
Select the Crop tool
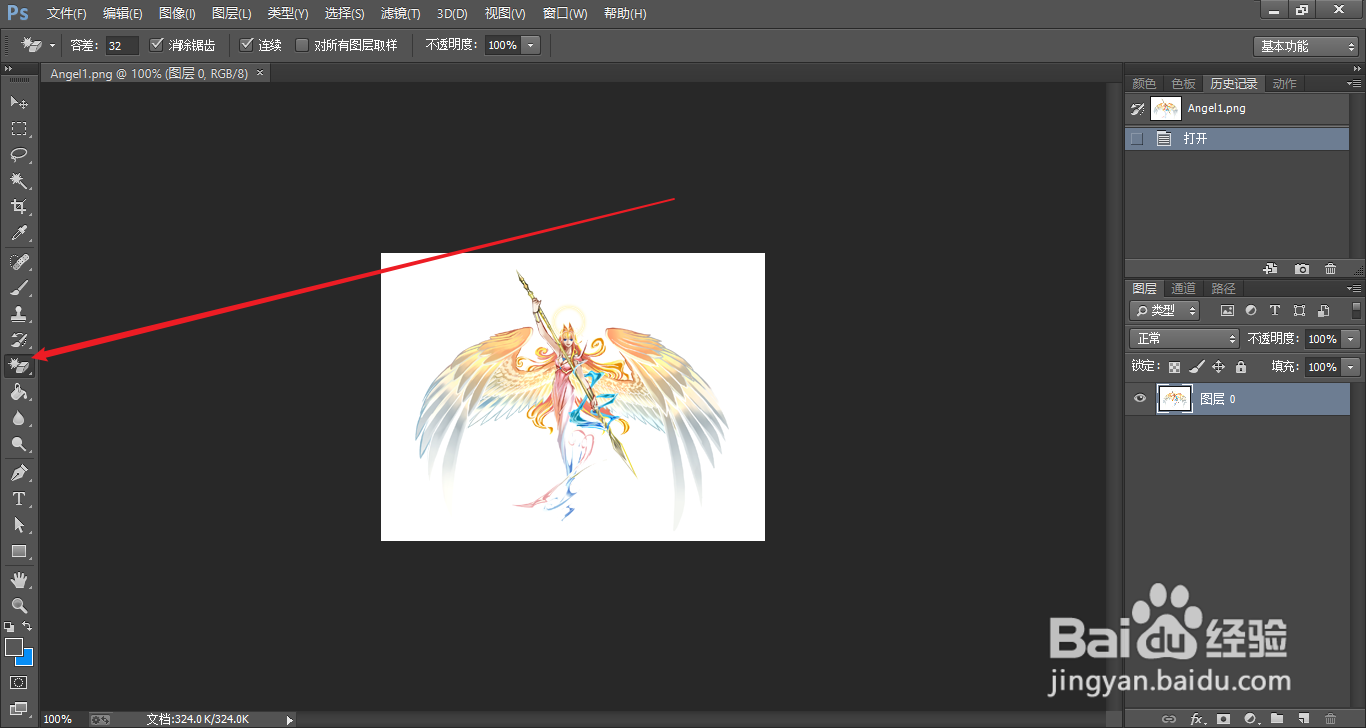tap(19, 207)
